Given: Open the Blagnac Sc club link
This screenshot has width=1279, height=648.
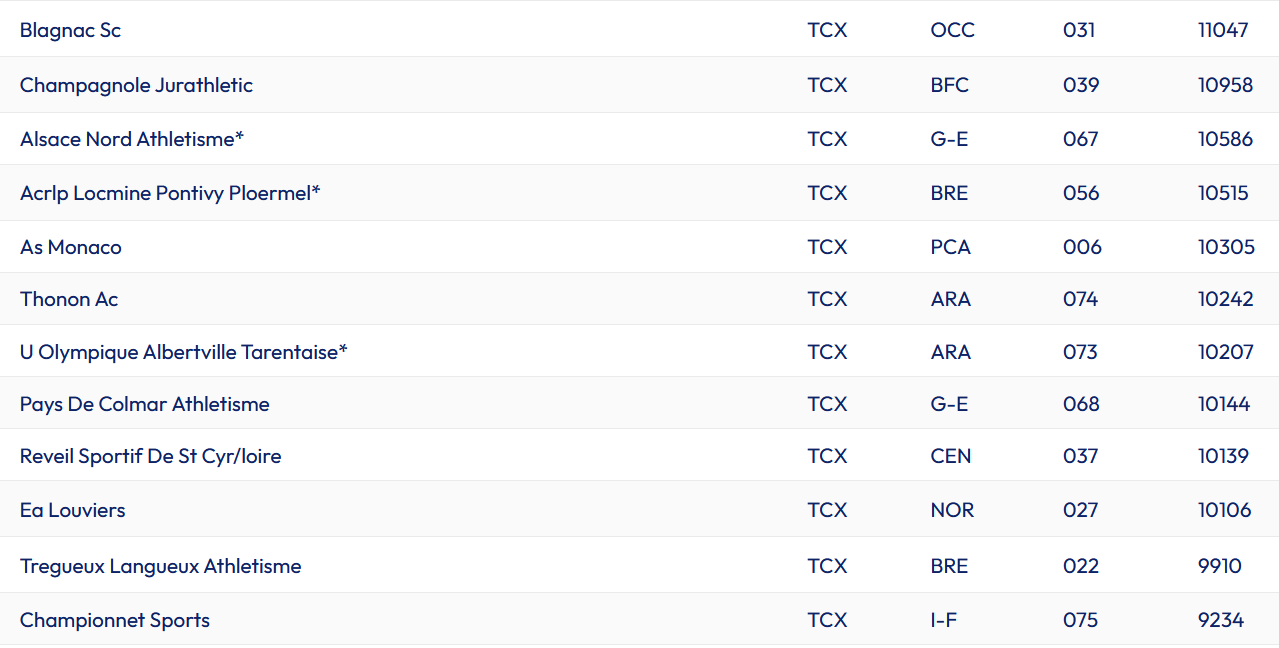Looking at the screenshot, I should click(x=70, y=30).
